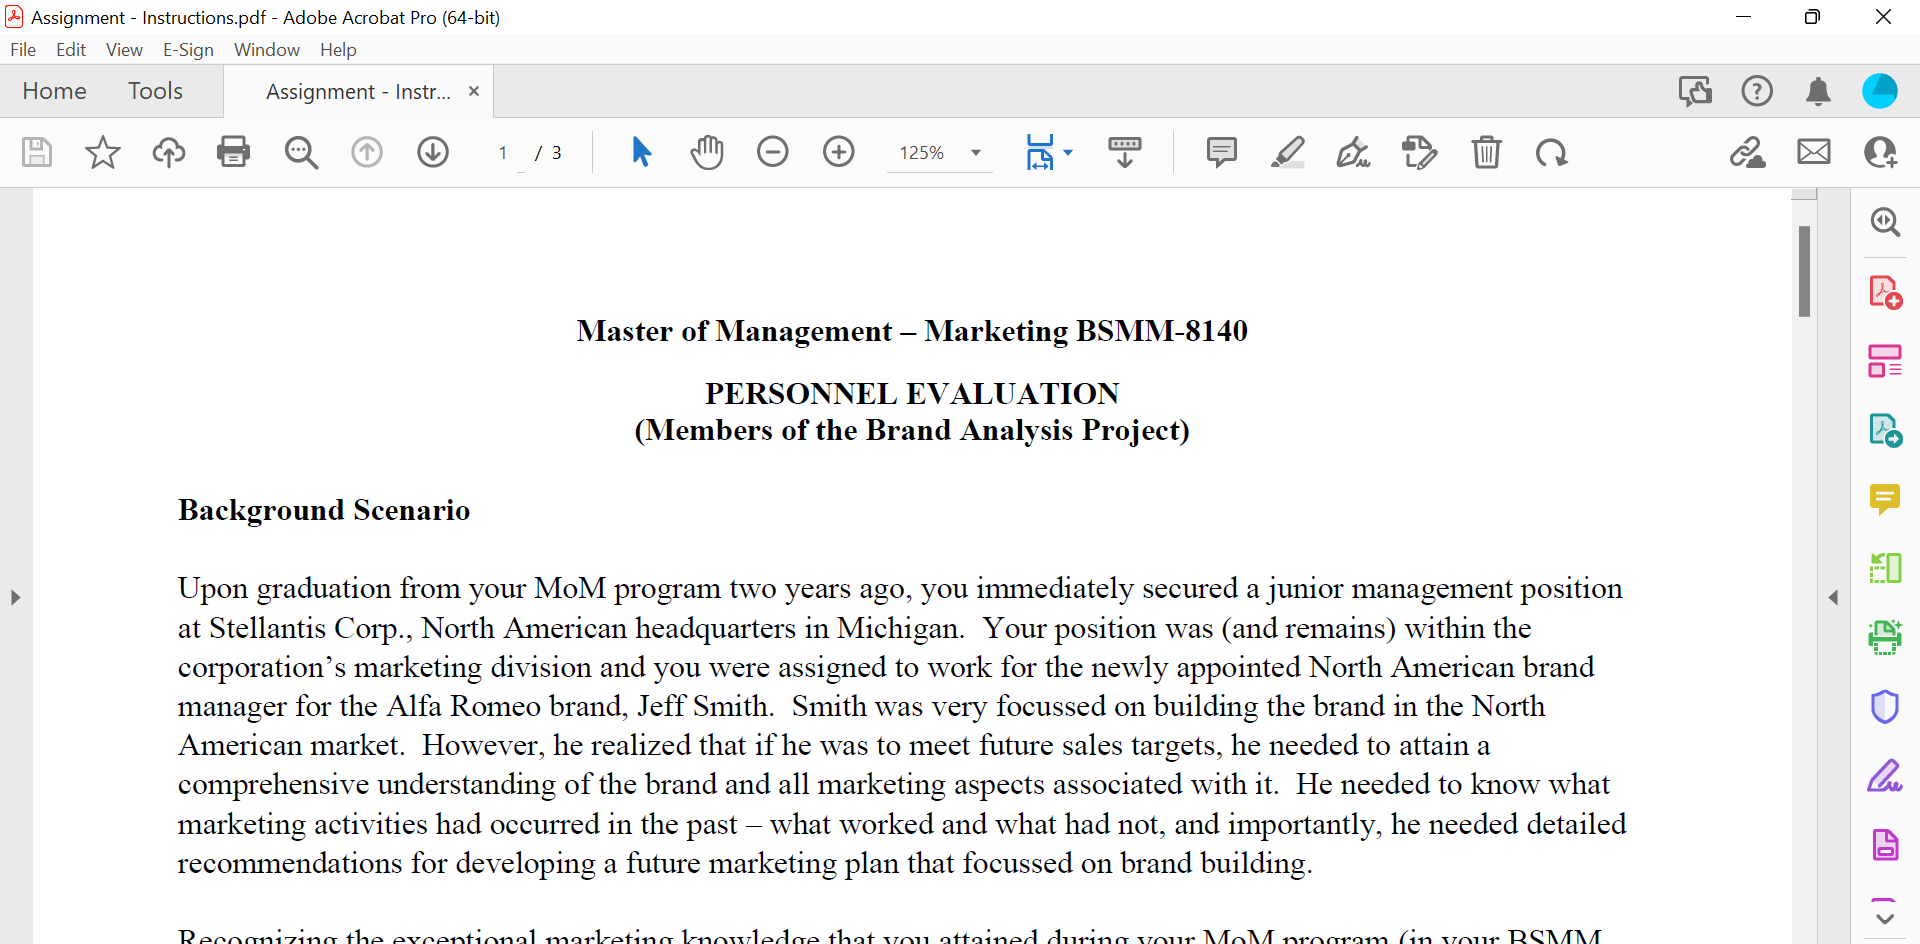Screen dimensions: 1920x944
Task: Open the File menu
Action: pyautogui.click(x=23, y=50)
